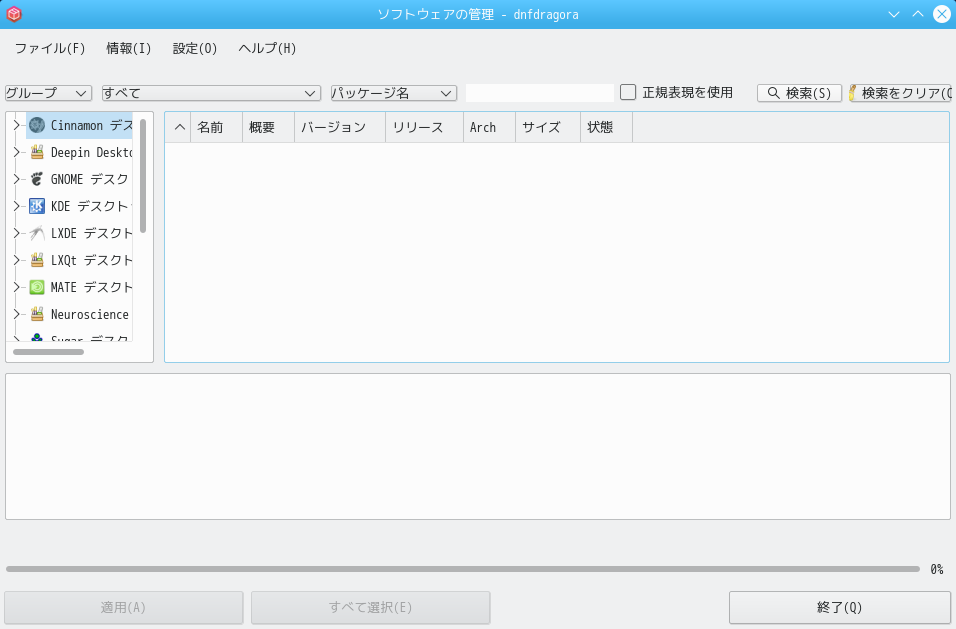Sort by the サイズ column header

click(548, 127)
